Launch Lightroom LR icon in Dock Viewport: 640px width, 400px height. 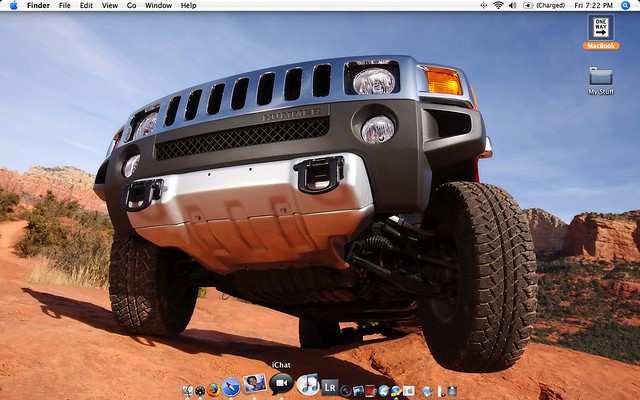tap(330, 388)
